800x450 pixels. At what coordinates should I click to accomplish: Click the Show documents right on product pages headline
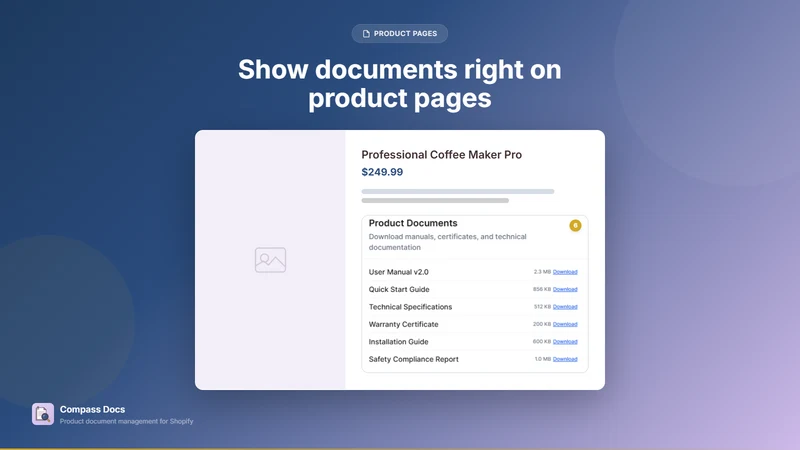coord(399,84)
